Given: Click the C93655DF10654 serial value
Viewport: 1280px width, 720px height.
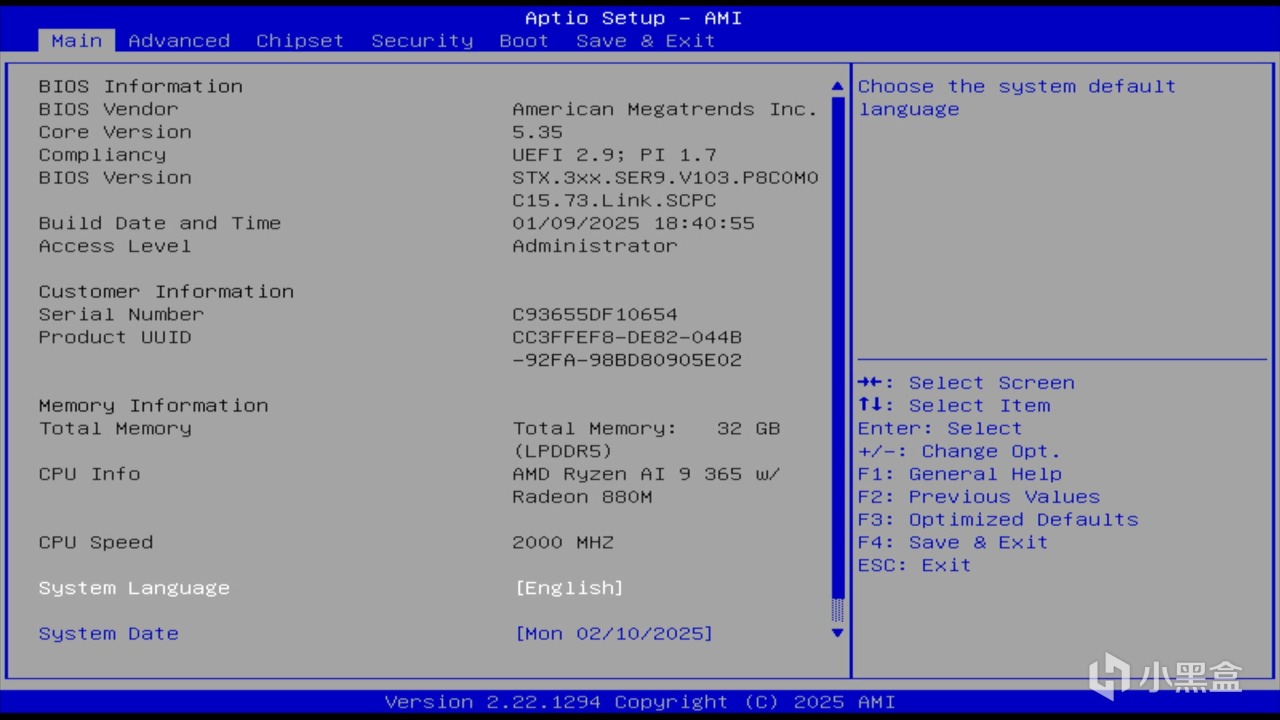Looking at the screenshot, I should (595, 314).
